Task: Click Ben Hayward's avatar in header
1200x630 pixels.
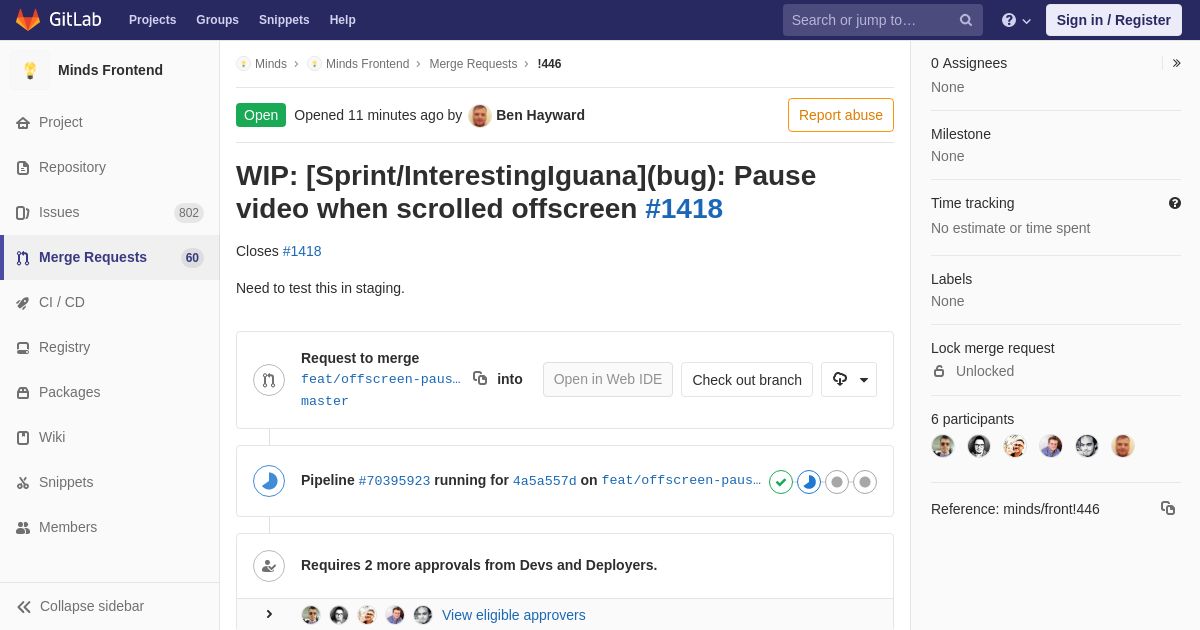Action: pyautogui.click(x=480, y=116)
